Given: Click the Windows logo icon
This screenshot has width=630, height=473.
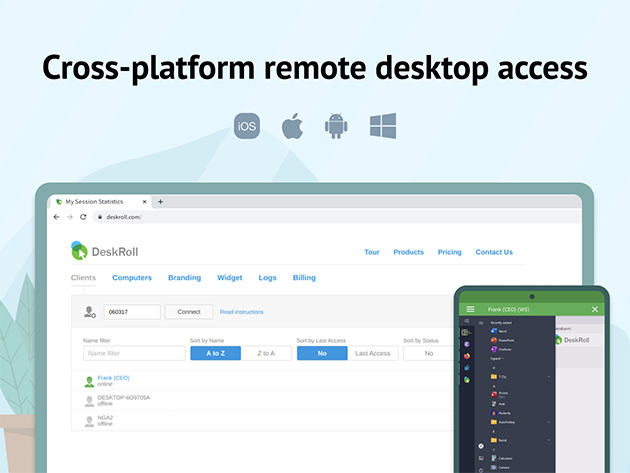Looking at the screenshot, I should pyautogui.click(x=383, y=126).
